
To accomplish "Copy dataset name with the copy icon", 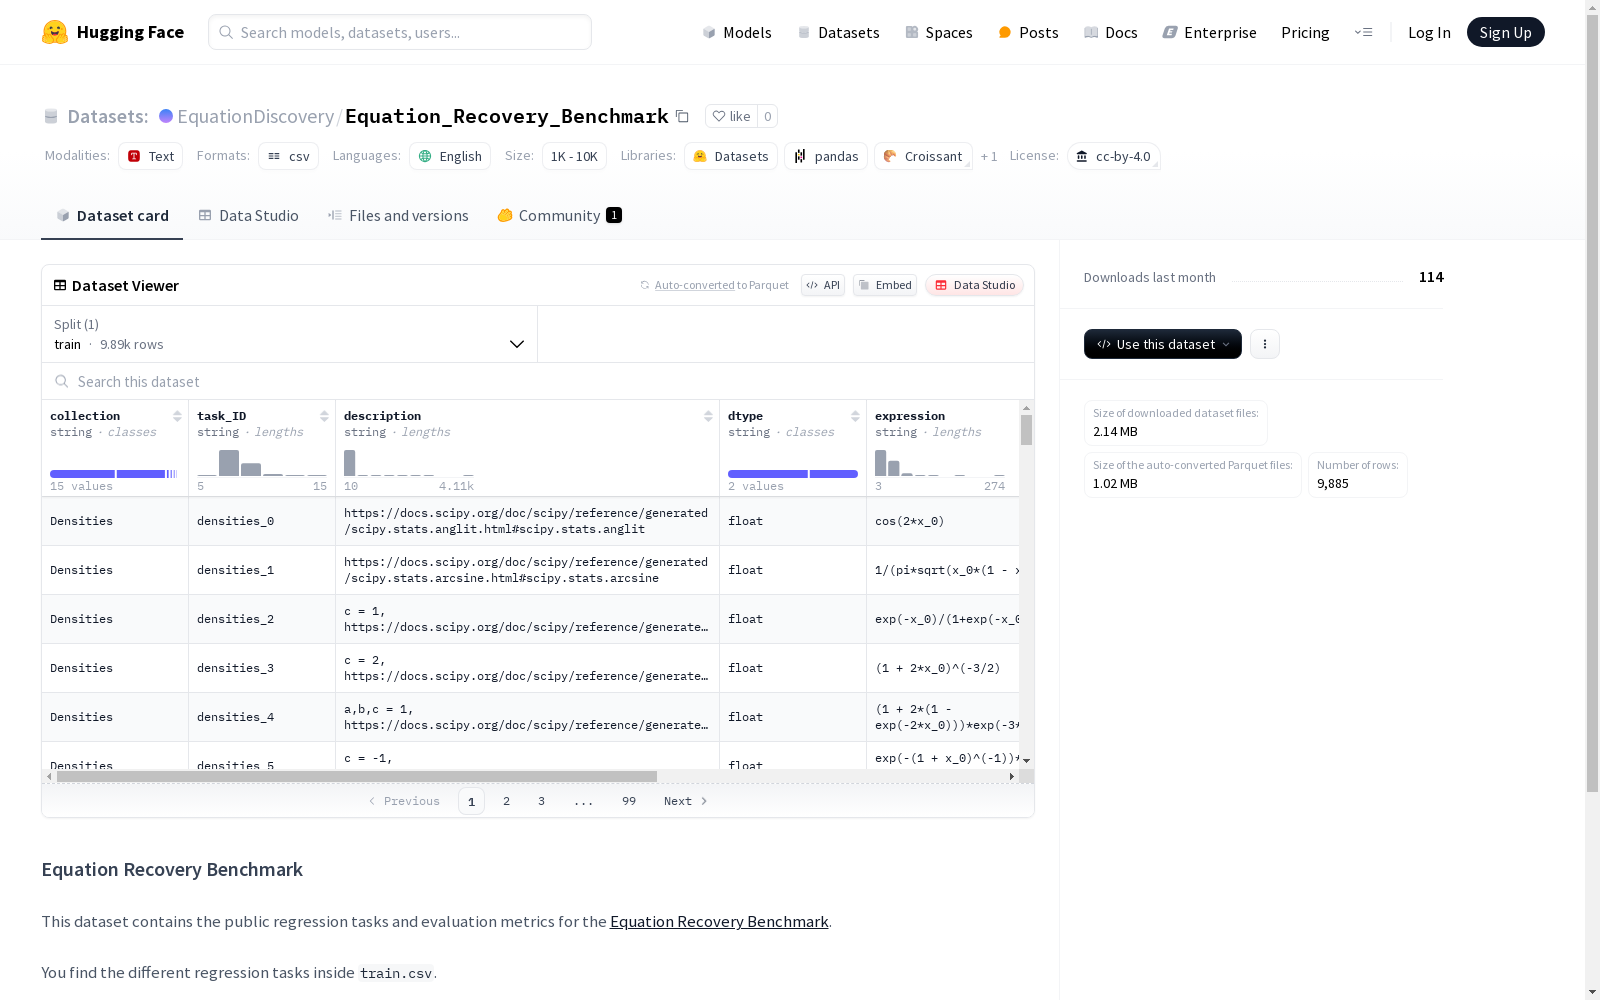I will coord(682,116).
